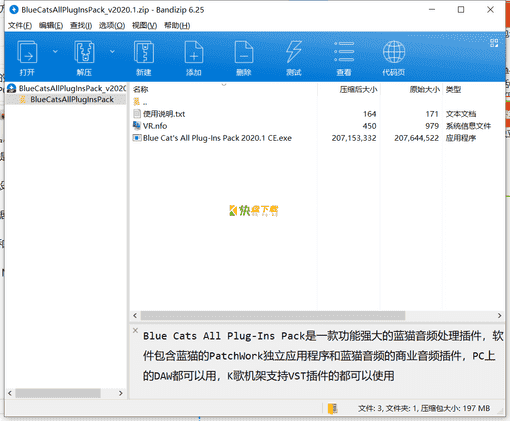Click the Test (测试) lightning icon
This screenshot has height=421, width=510.
pos(294,52)
